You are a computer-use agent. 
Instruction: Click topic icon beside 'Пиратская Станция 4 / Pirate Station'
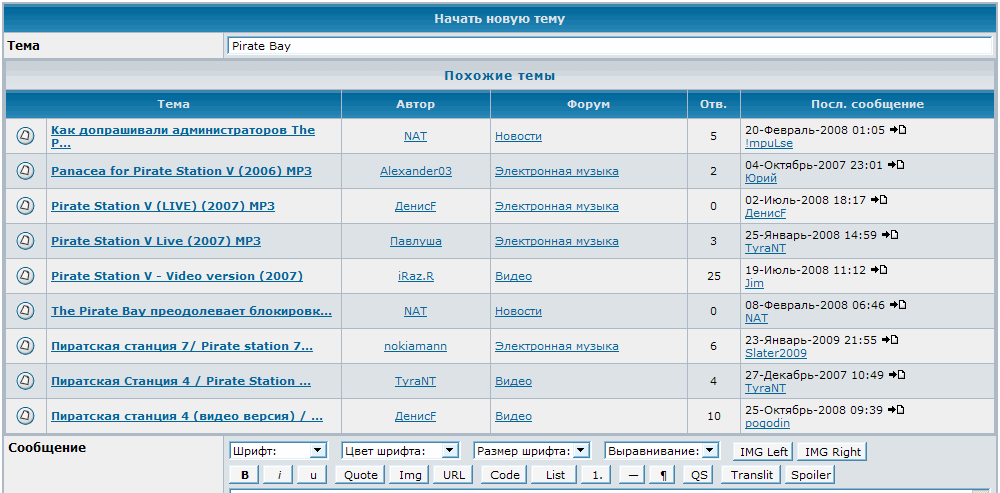25,381
